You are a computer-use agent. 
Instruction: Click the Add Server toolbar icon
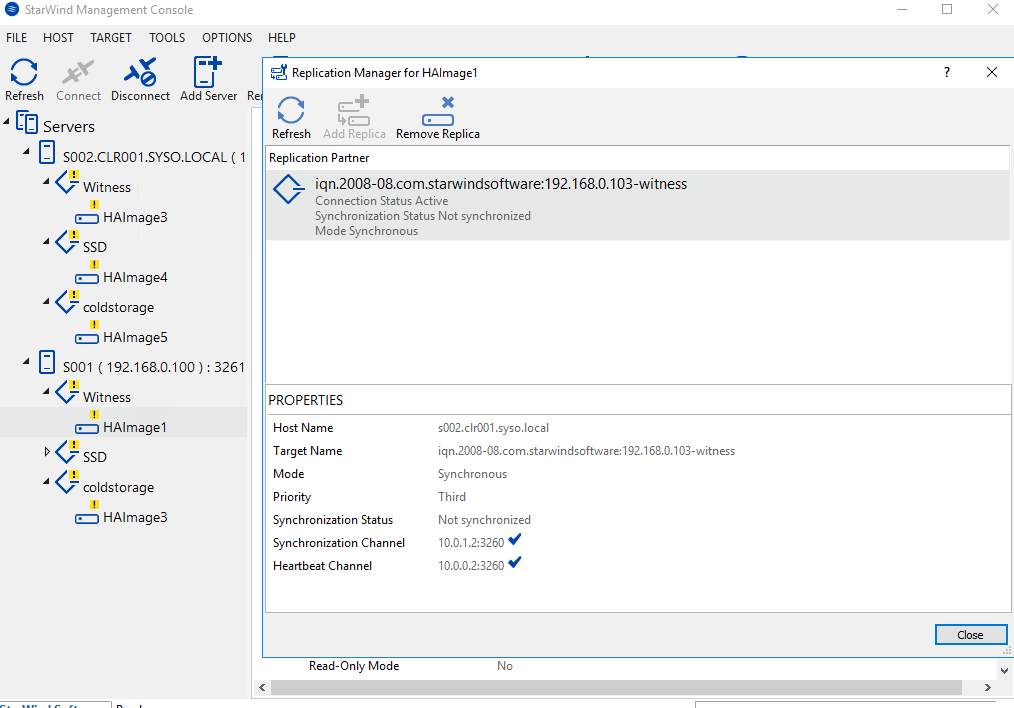(208, 72)
